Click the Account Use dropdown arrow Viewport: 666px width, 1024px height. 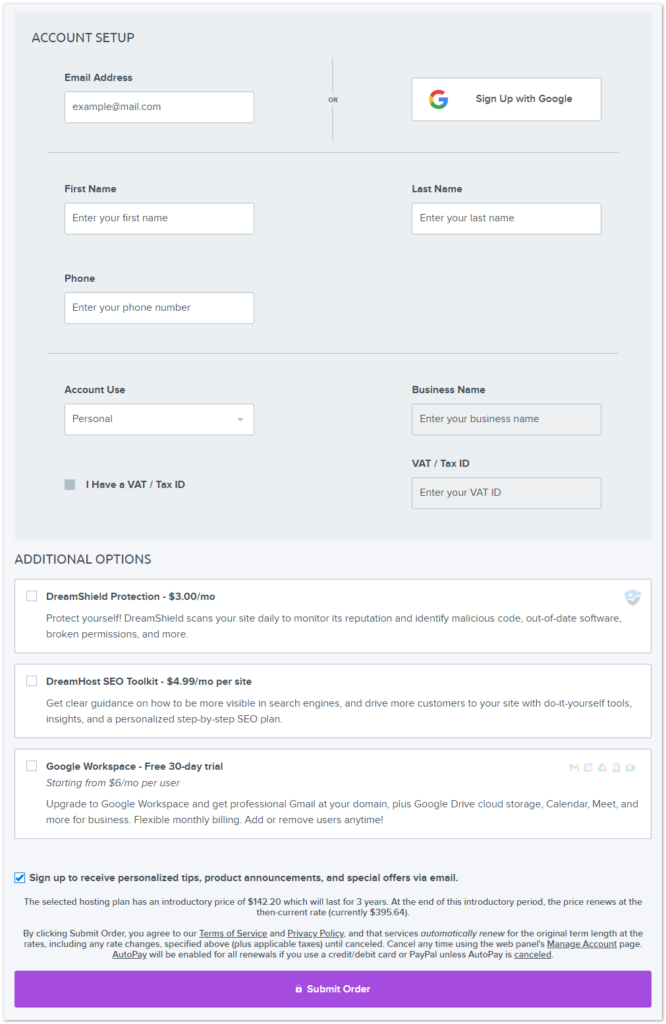240,420
